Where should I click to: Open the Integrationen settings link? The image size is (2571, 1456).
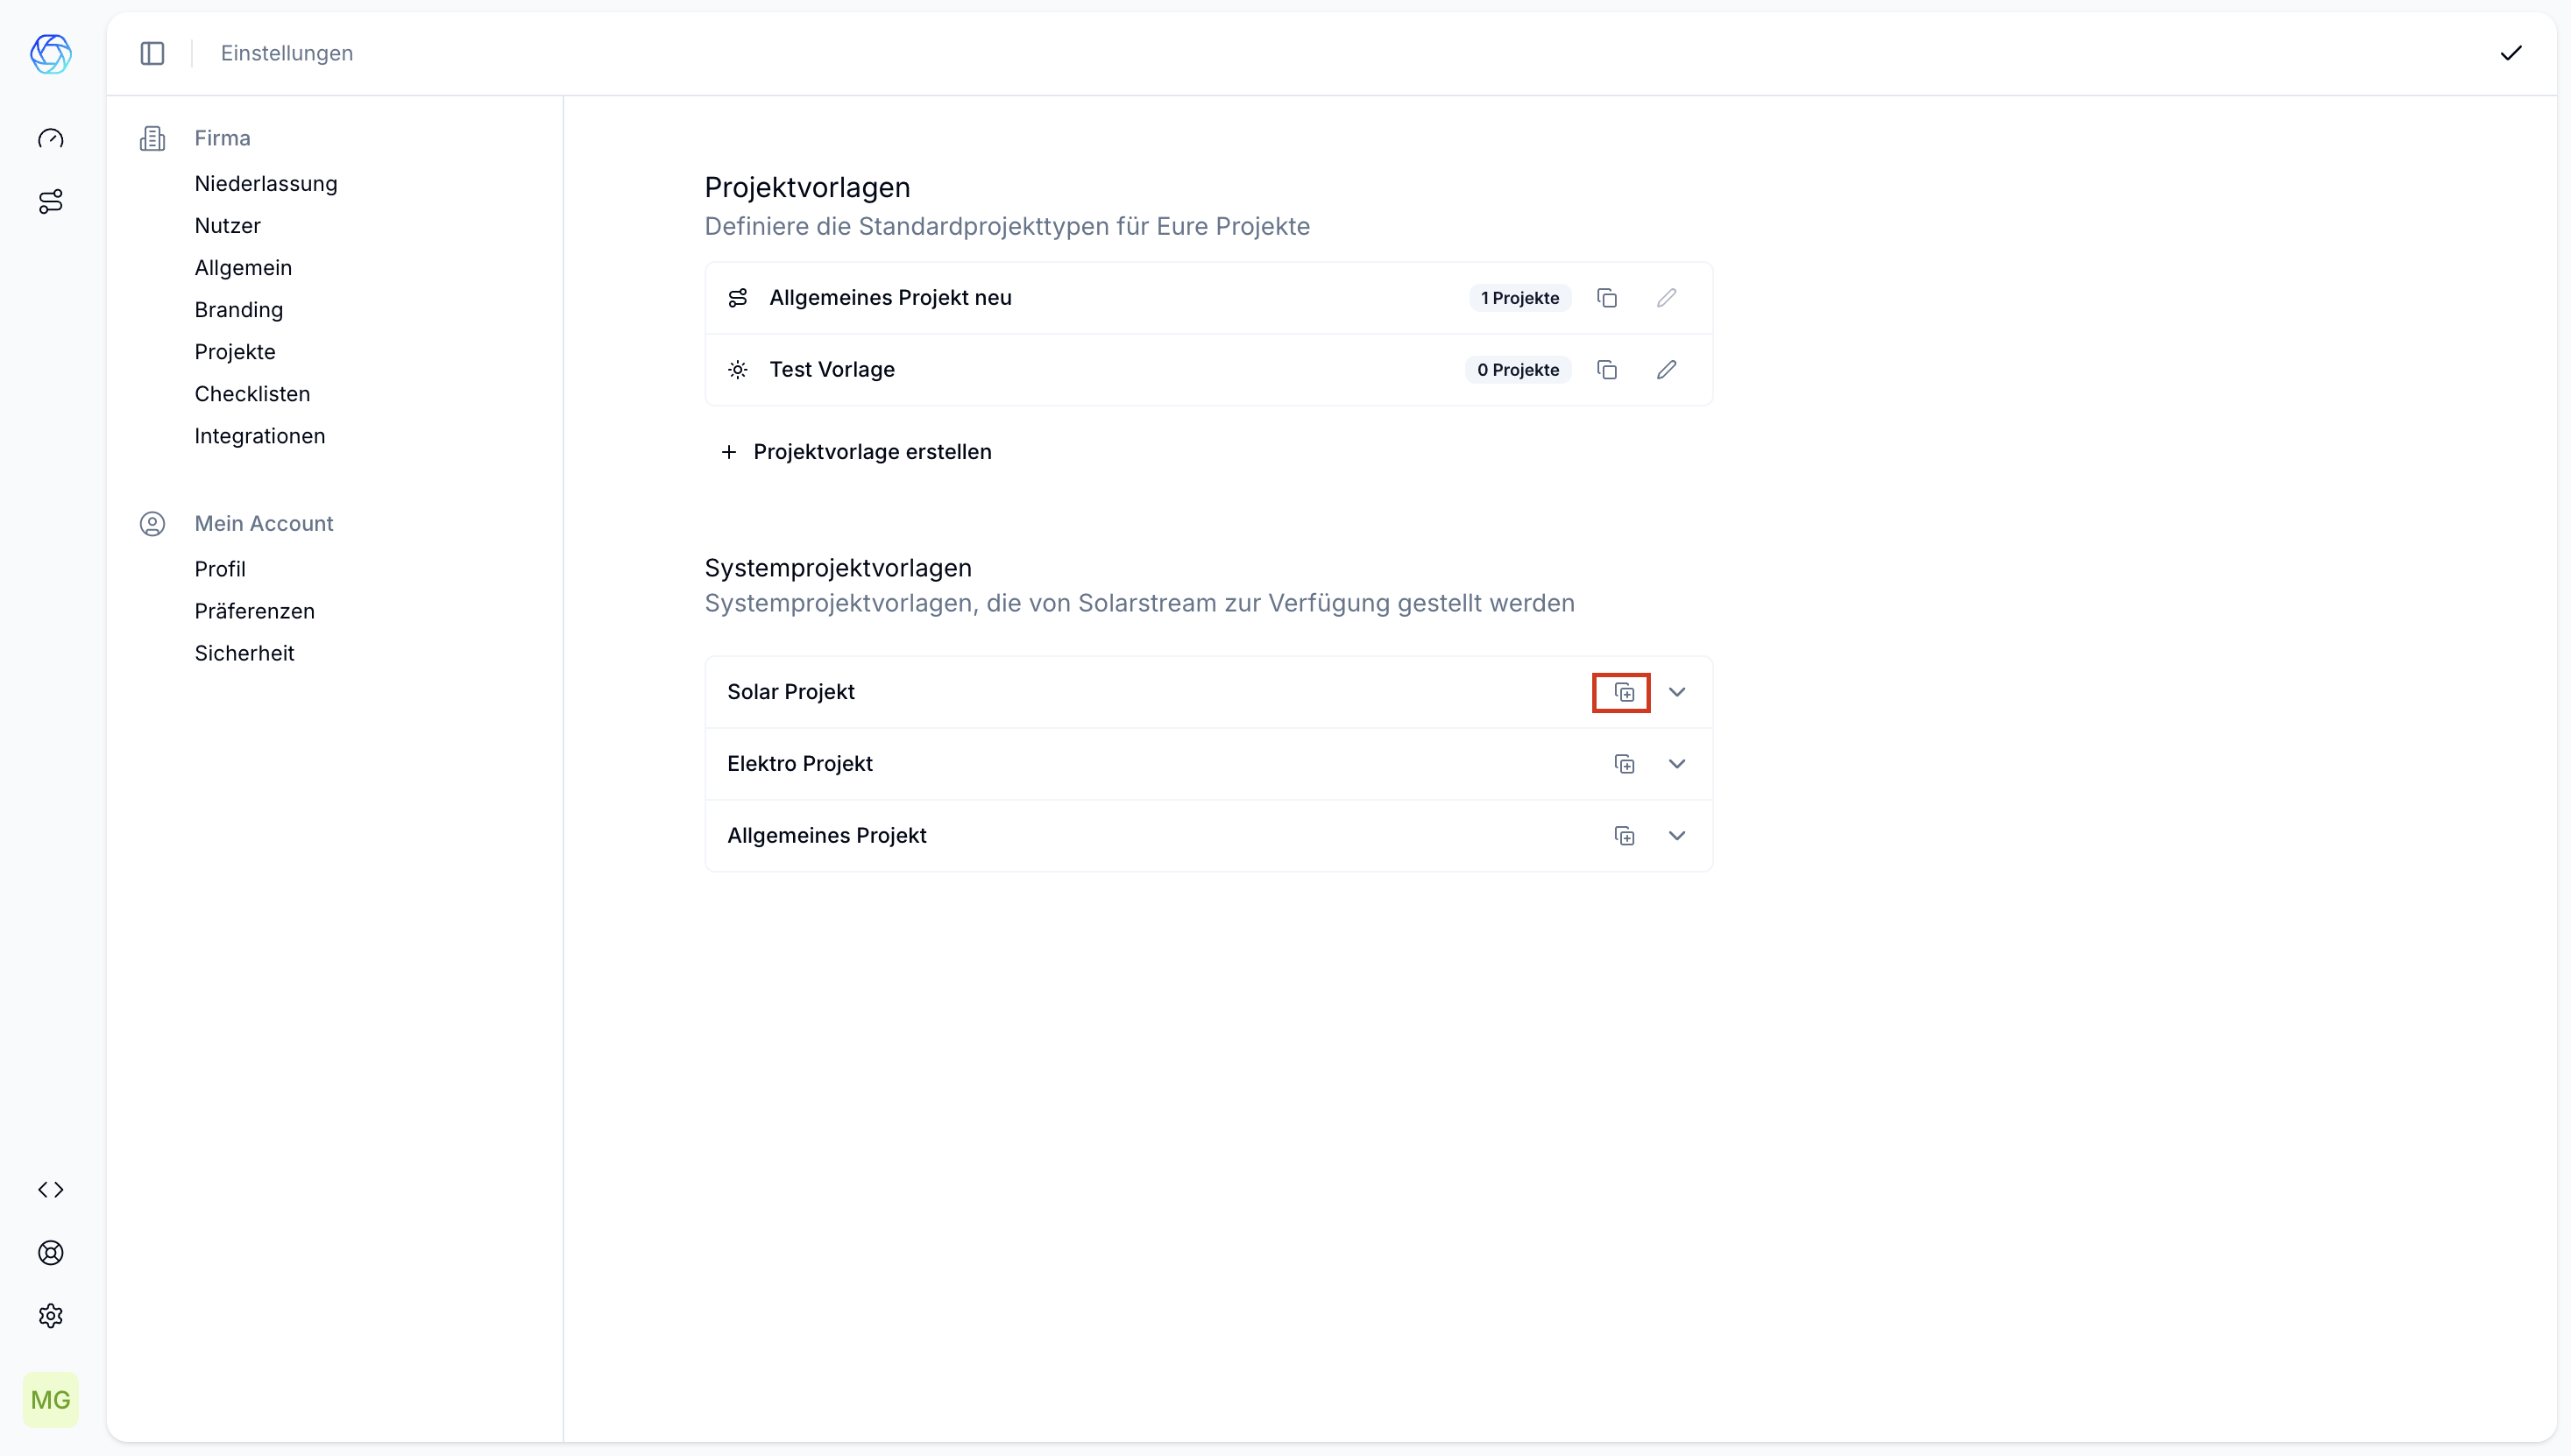pyautogui.click(x=259, y=436)
